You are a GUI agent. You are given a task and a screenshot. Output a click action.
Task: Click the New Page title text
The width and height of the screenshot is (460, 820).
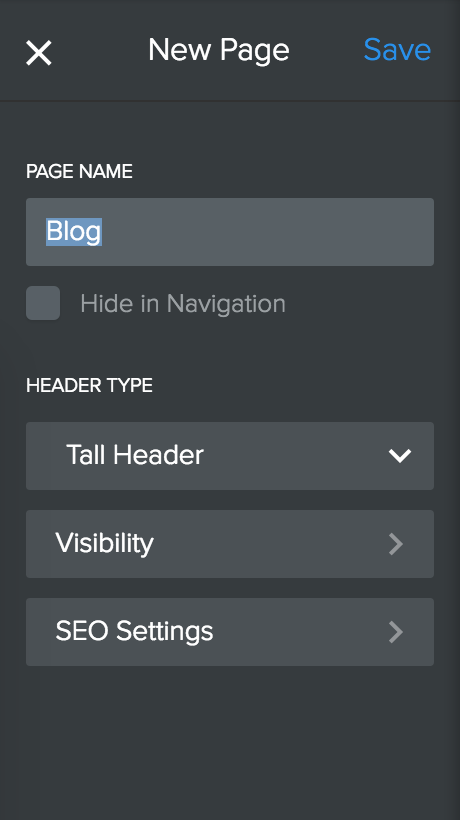coord(218,51)
